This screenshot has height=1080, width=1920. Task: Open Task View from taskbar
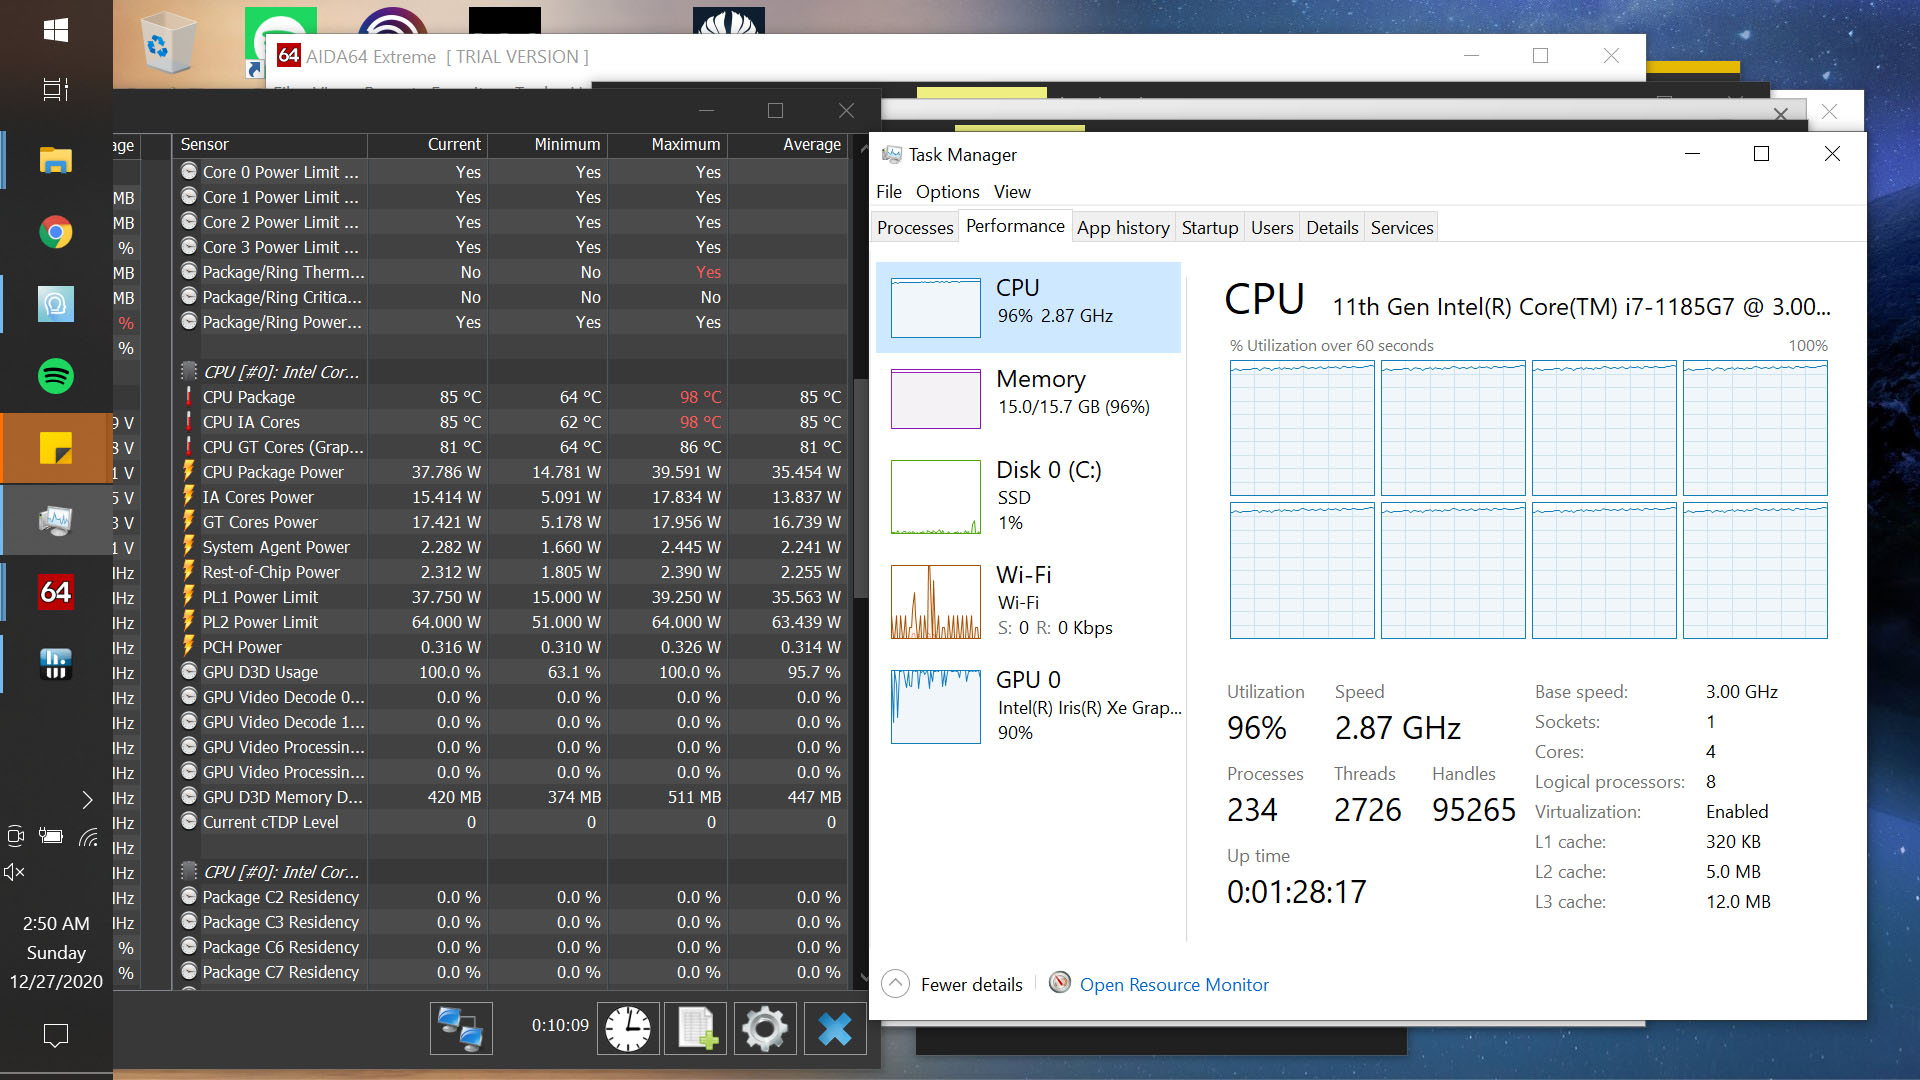coord(56,89)
